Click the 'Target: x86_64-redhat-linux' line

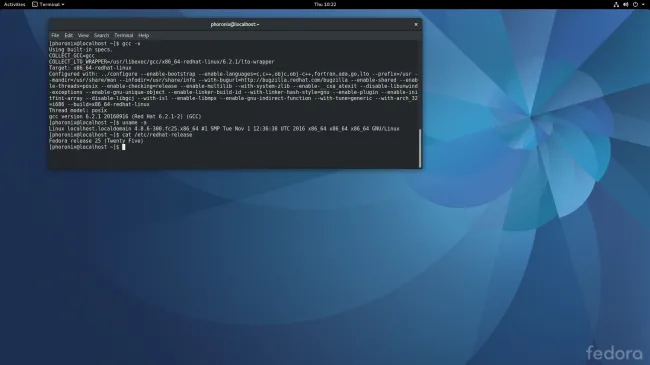coord(90,68)
